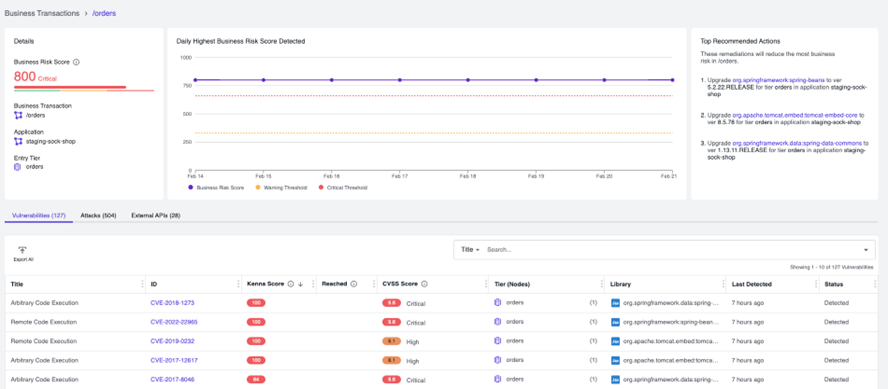Screen dimensions: 888x389
Task: Sort by Kenna Score descending arrow
Action: point(301,284)
